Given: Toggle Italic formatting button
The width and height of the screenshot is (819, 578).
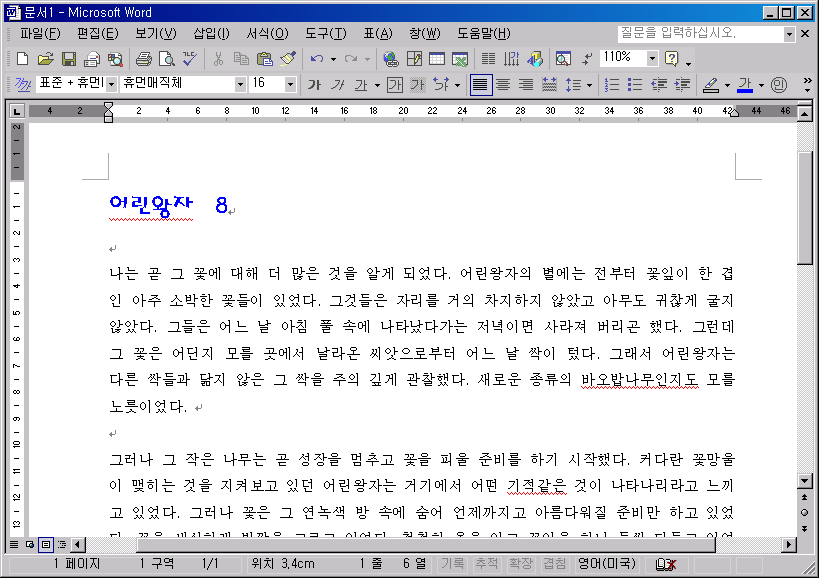Looking at the screenshot, I should click(x=338, y=85).
